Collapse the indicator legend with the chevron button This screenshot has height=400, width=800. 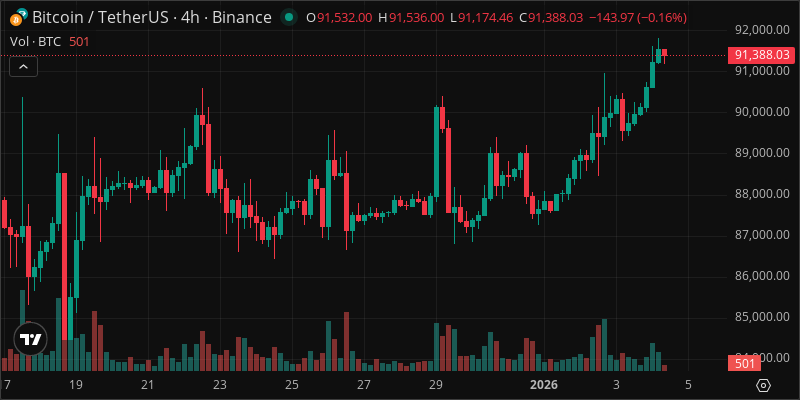point(23,67)
